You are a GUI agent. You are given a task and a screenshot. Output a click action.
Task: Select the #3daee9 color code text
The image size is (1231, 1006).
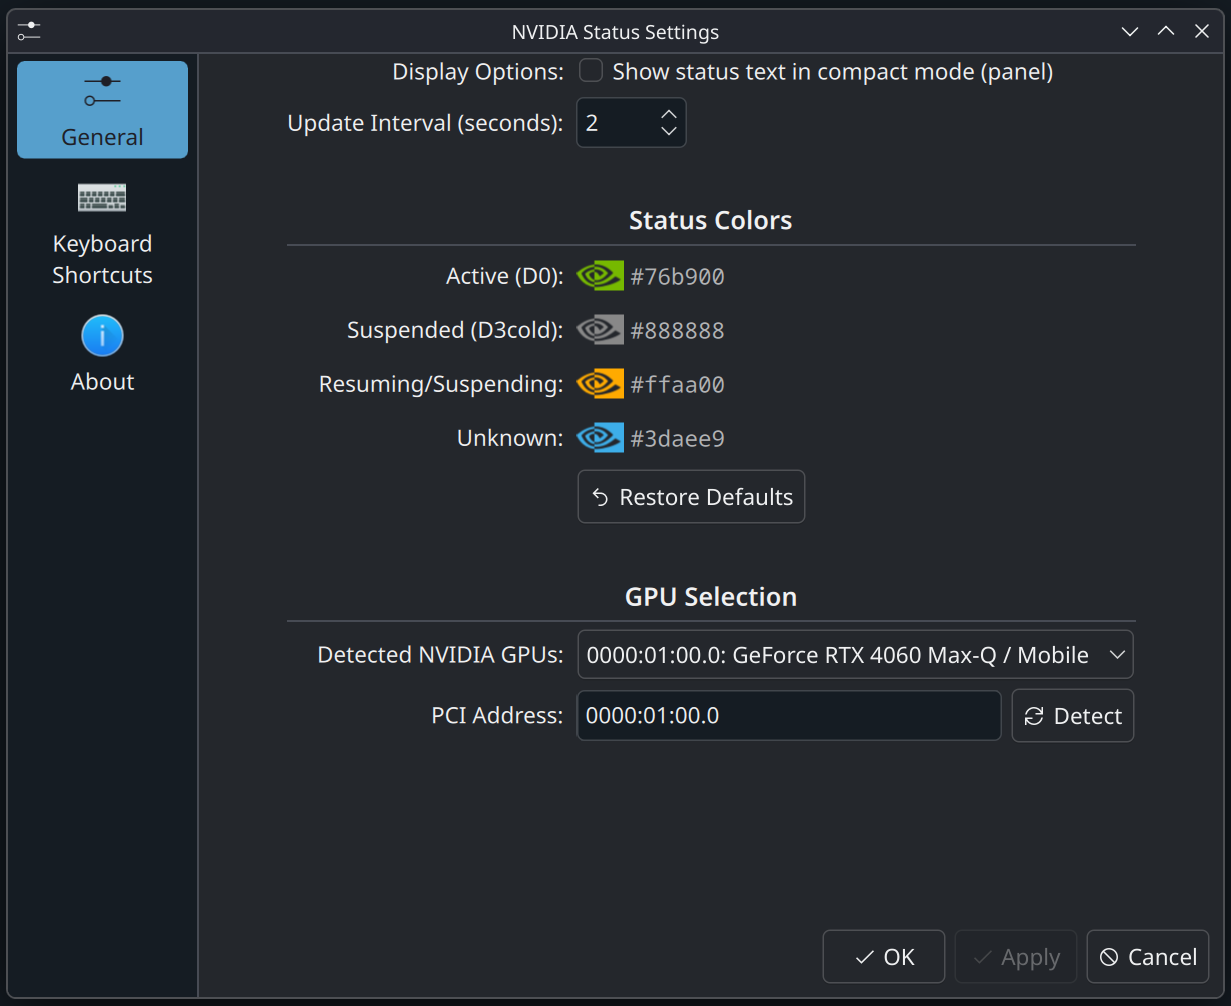677,438
